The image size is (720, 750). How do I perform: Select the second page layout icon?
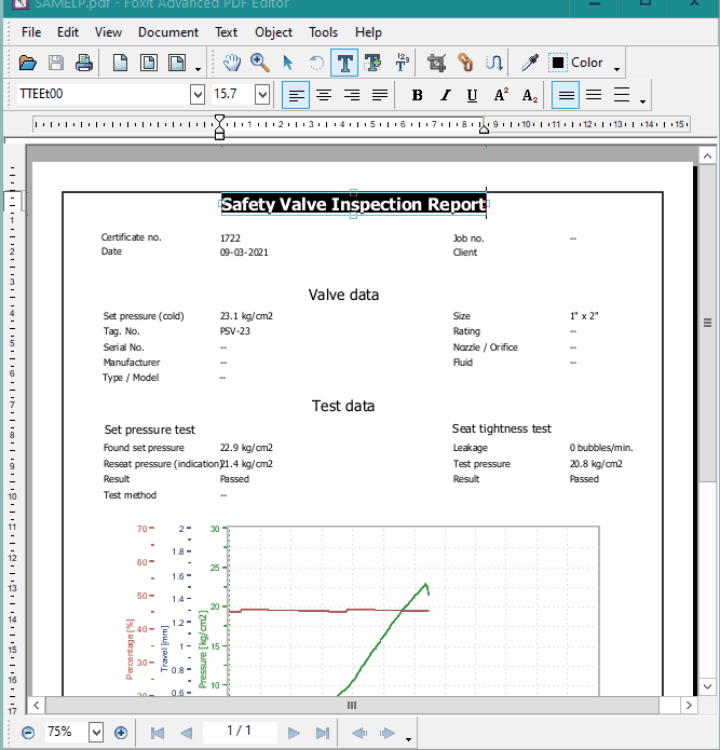[x=148, y=63]
